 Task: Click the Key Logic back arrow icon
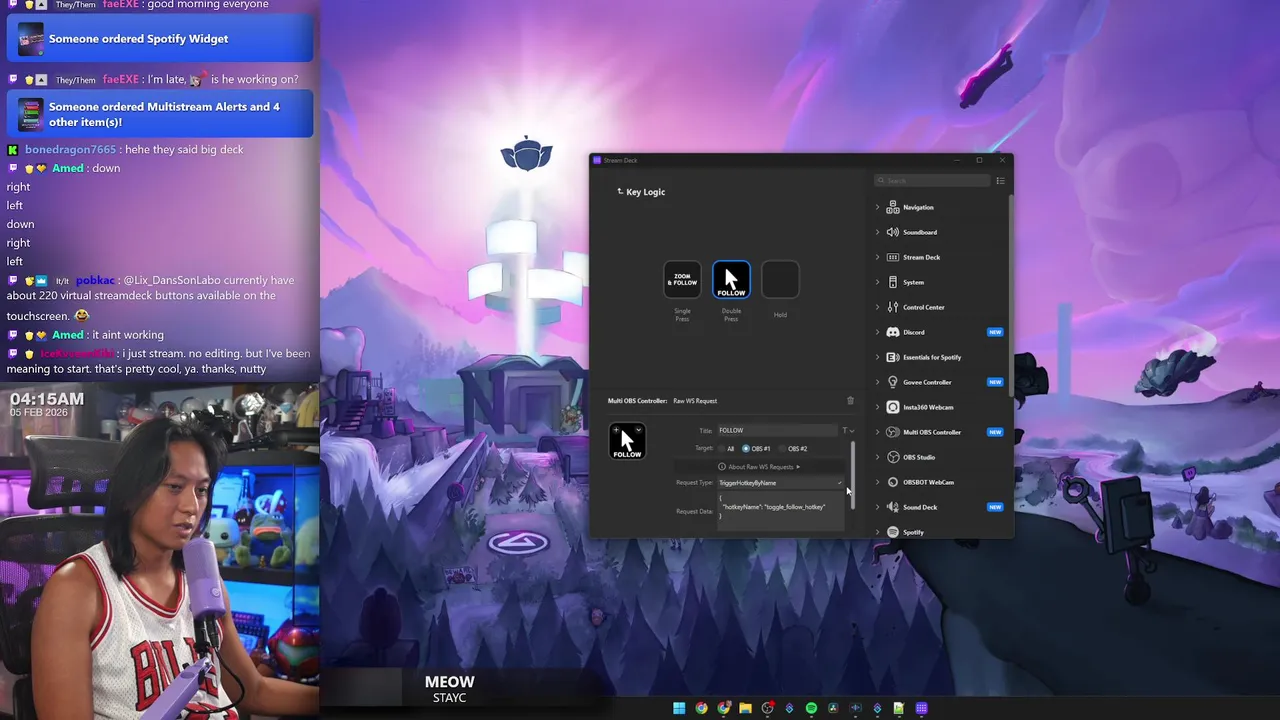pos(619,192)
